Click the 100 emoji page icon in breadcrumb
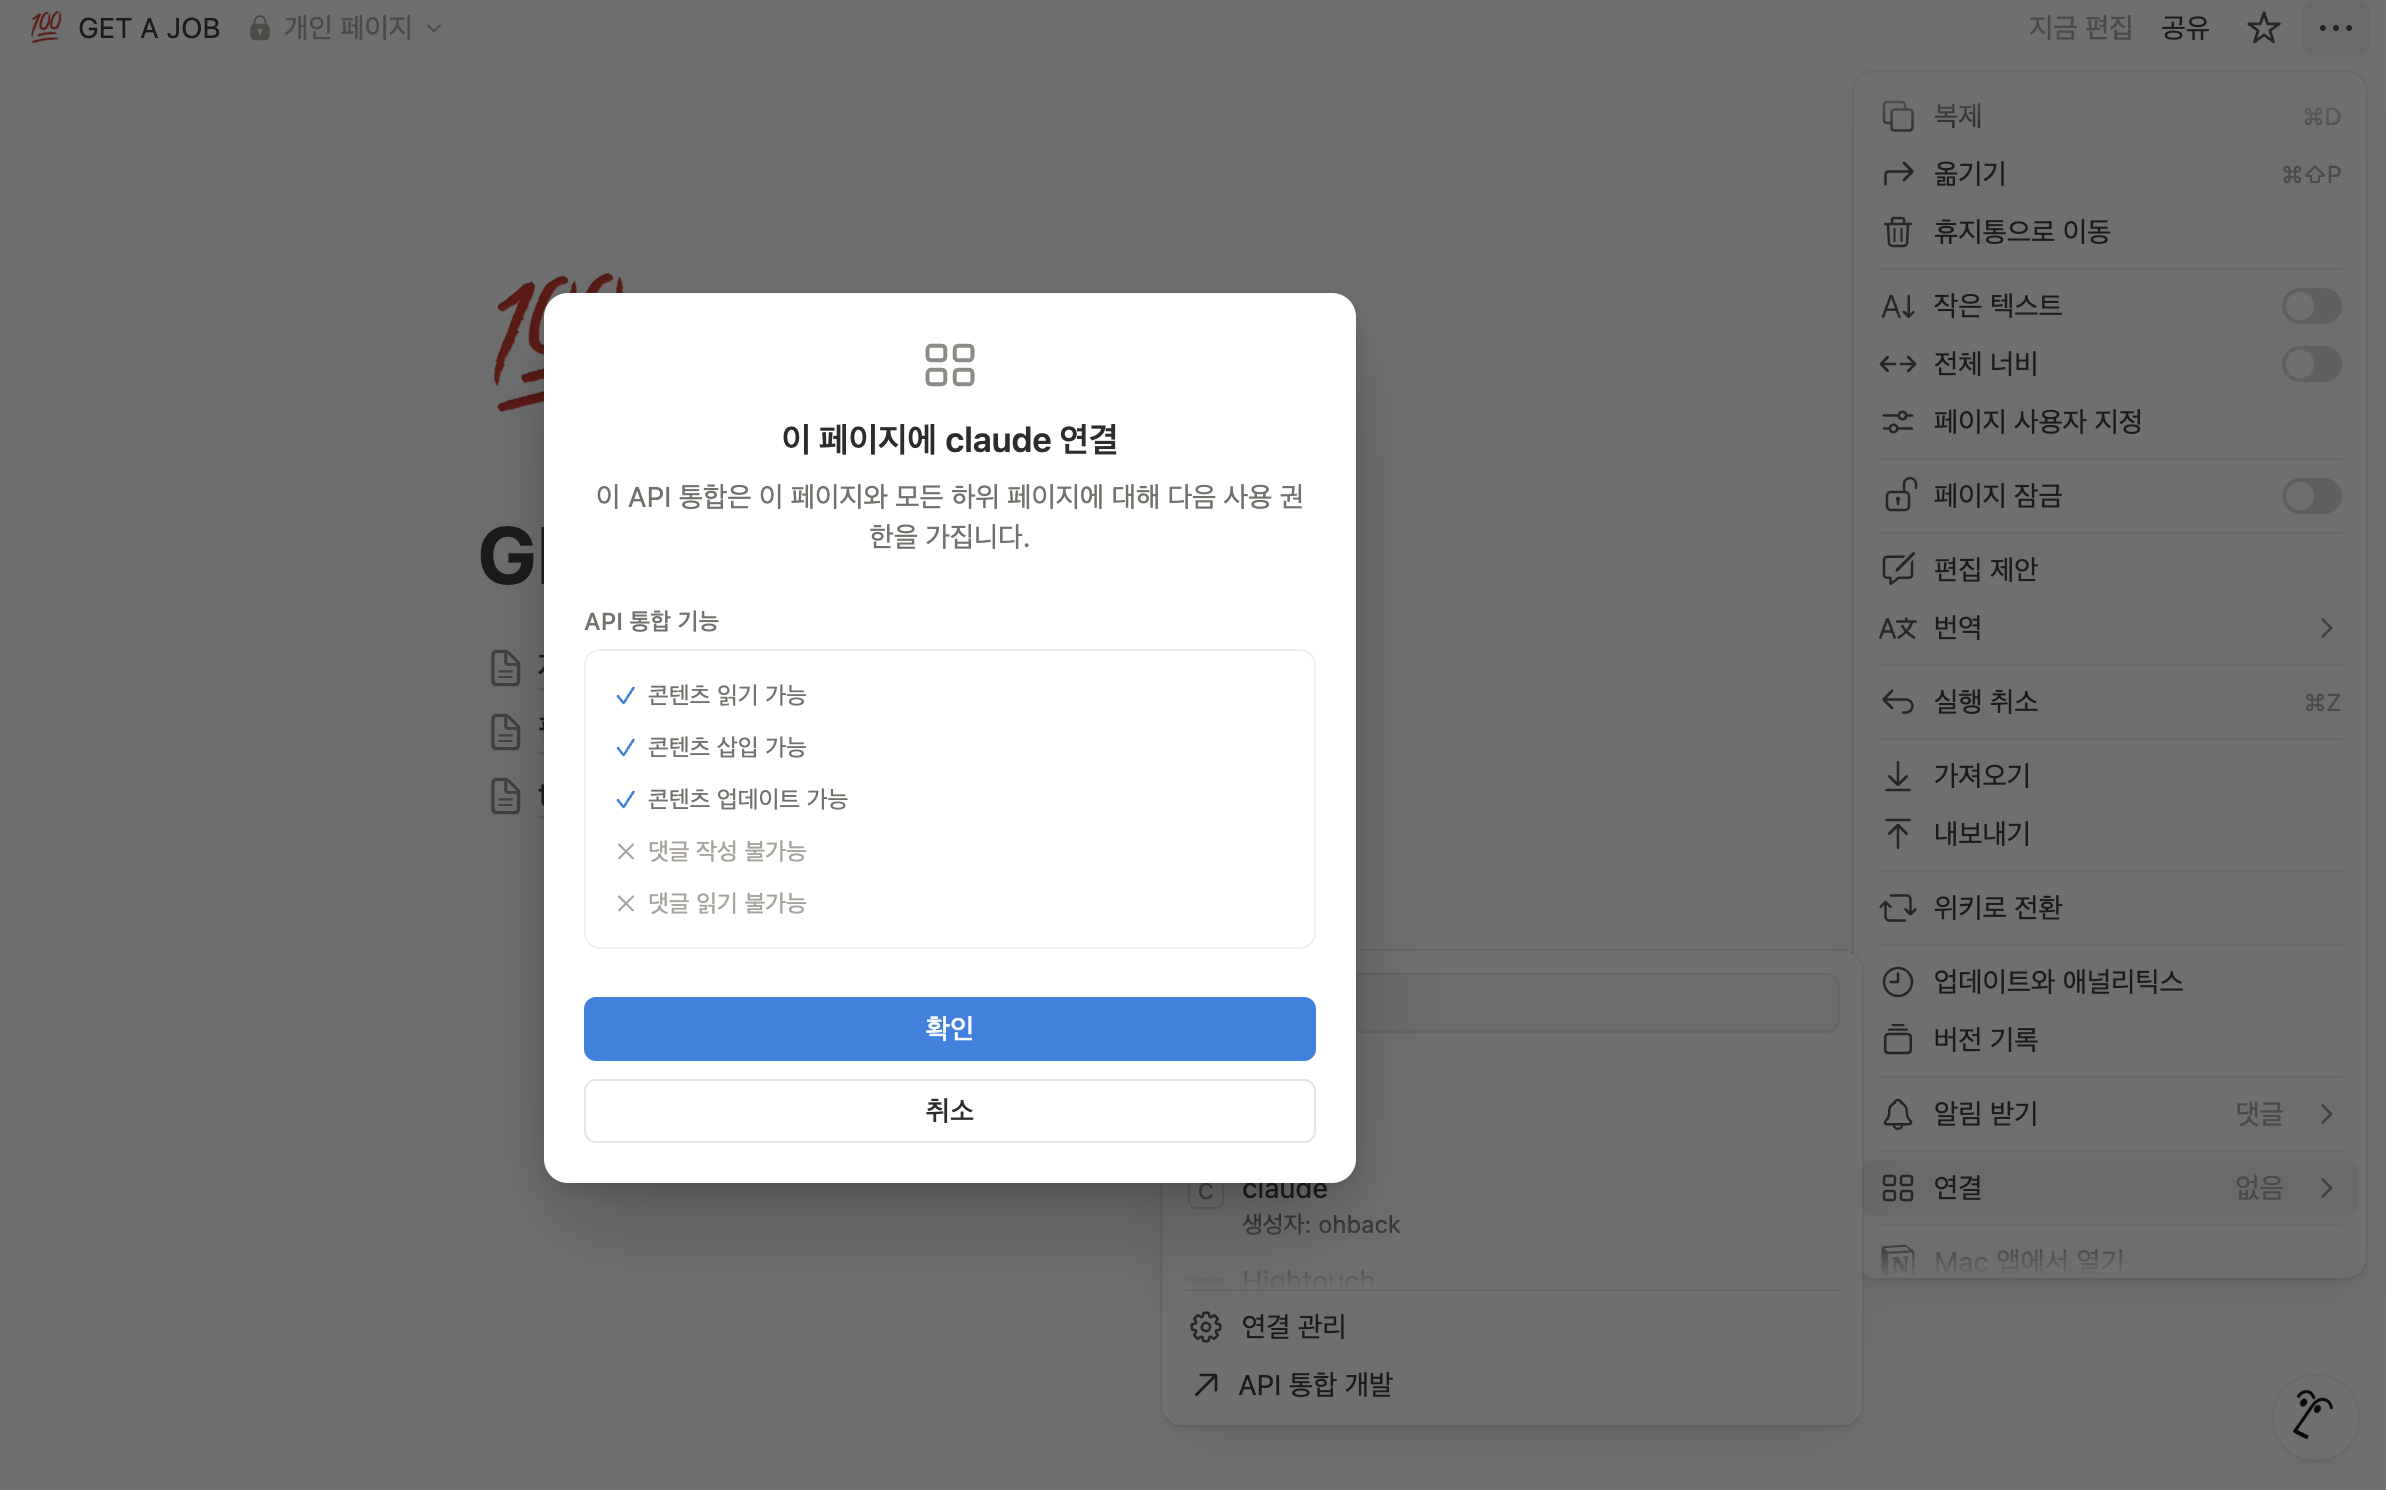The width and height of the screenshot is (2386, 1490). click(x=45, y=27)
